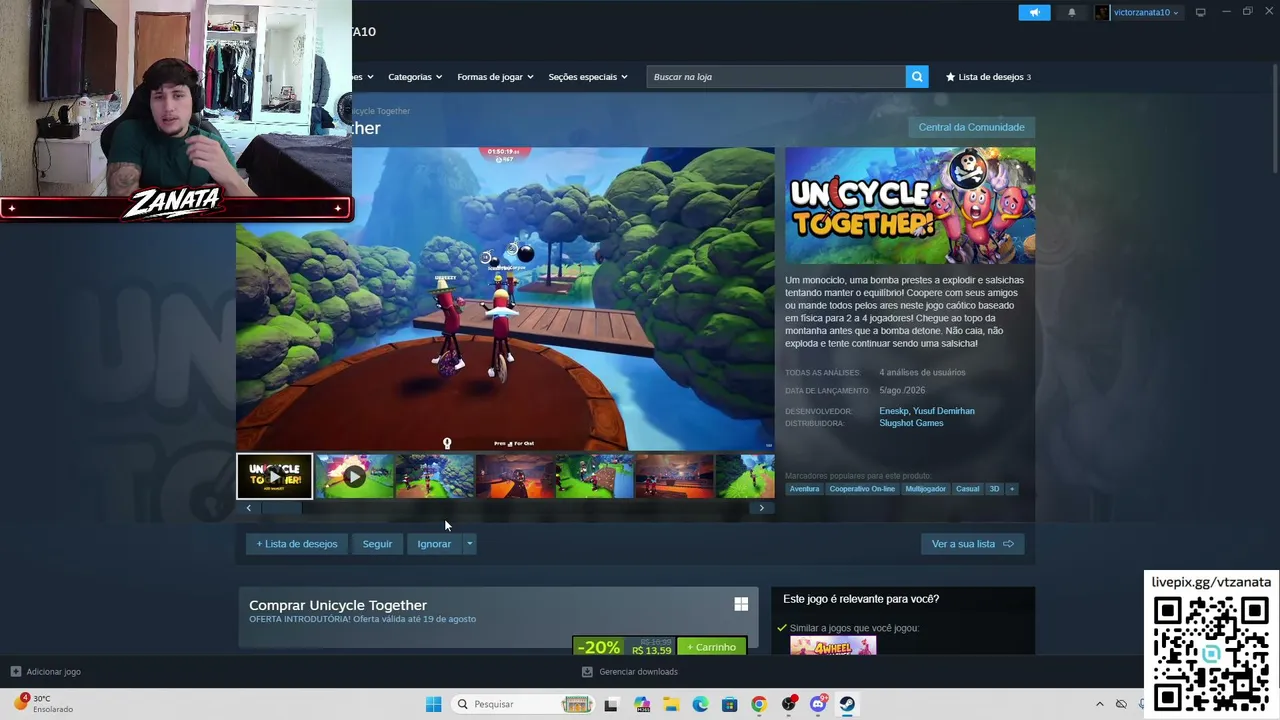Launch Google Chrome from the taskbar

759,704
